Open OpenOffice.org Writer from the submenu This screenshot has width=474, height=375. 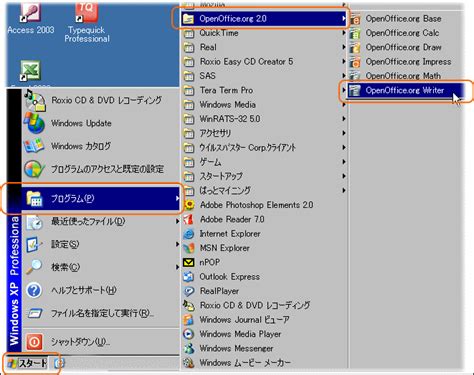coord(405,90)
